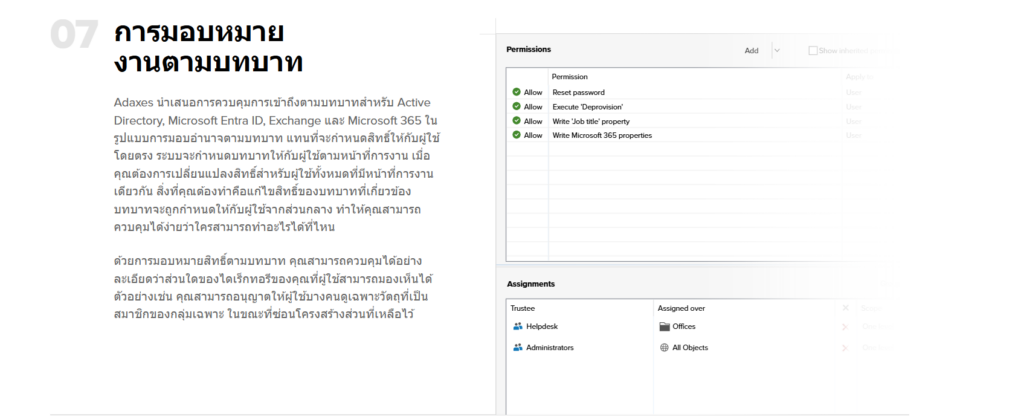Click the All Objects globe icon
Screen dimensions: 1024x416
pos(664,347)
